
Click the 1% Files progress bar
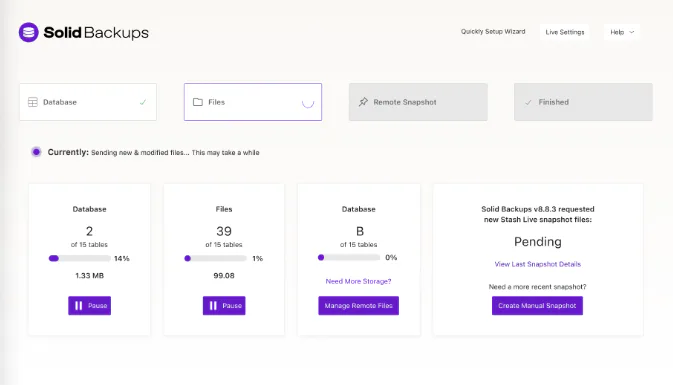(x=215, y=258)
